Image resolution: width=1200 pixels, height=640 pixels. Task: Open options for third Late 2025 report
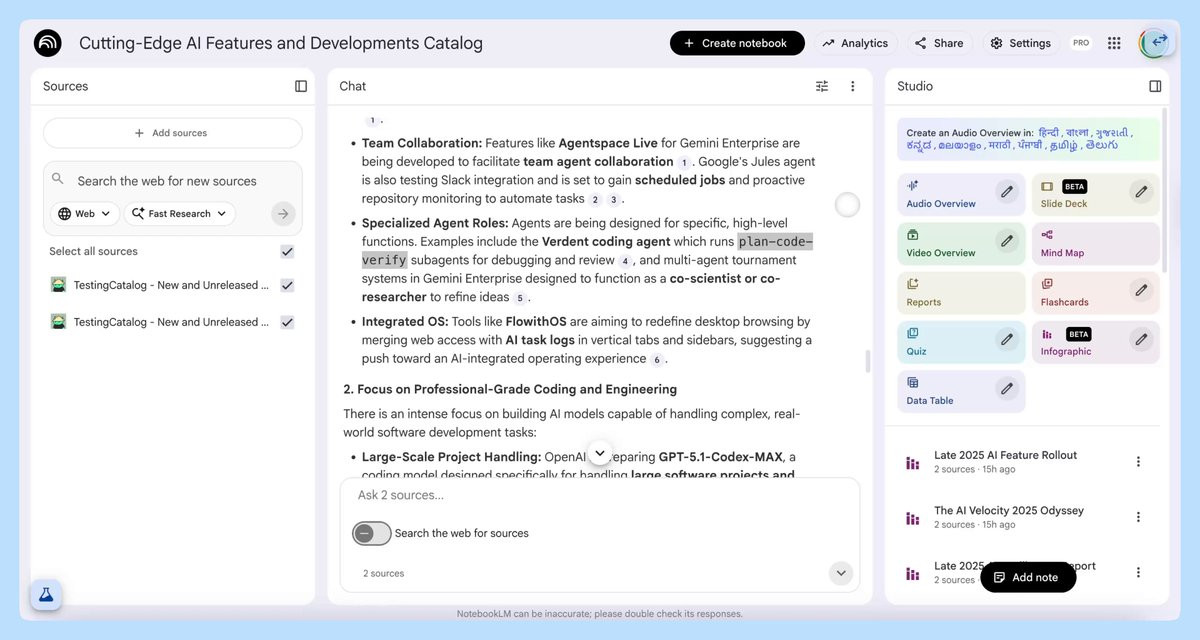pos(1138,572)
